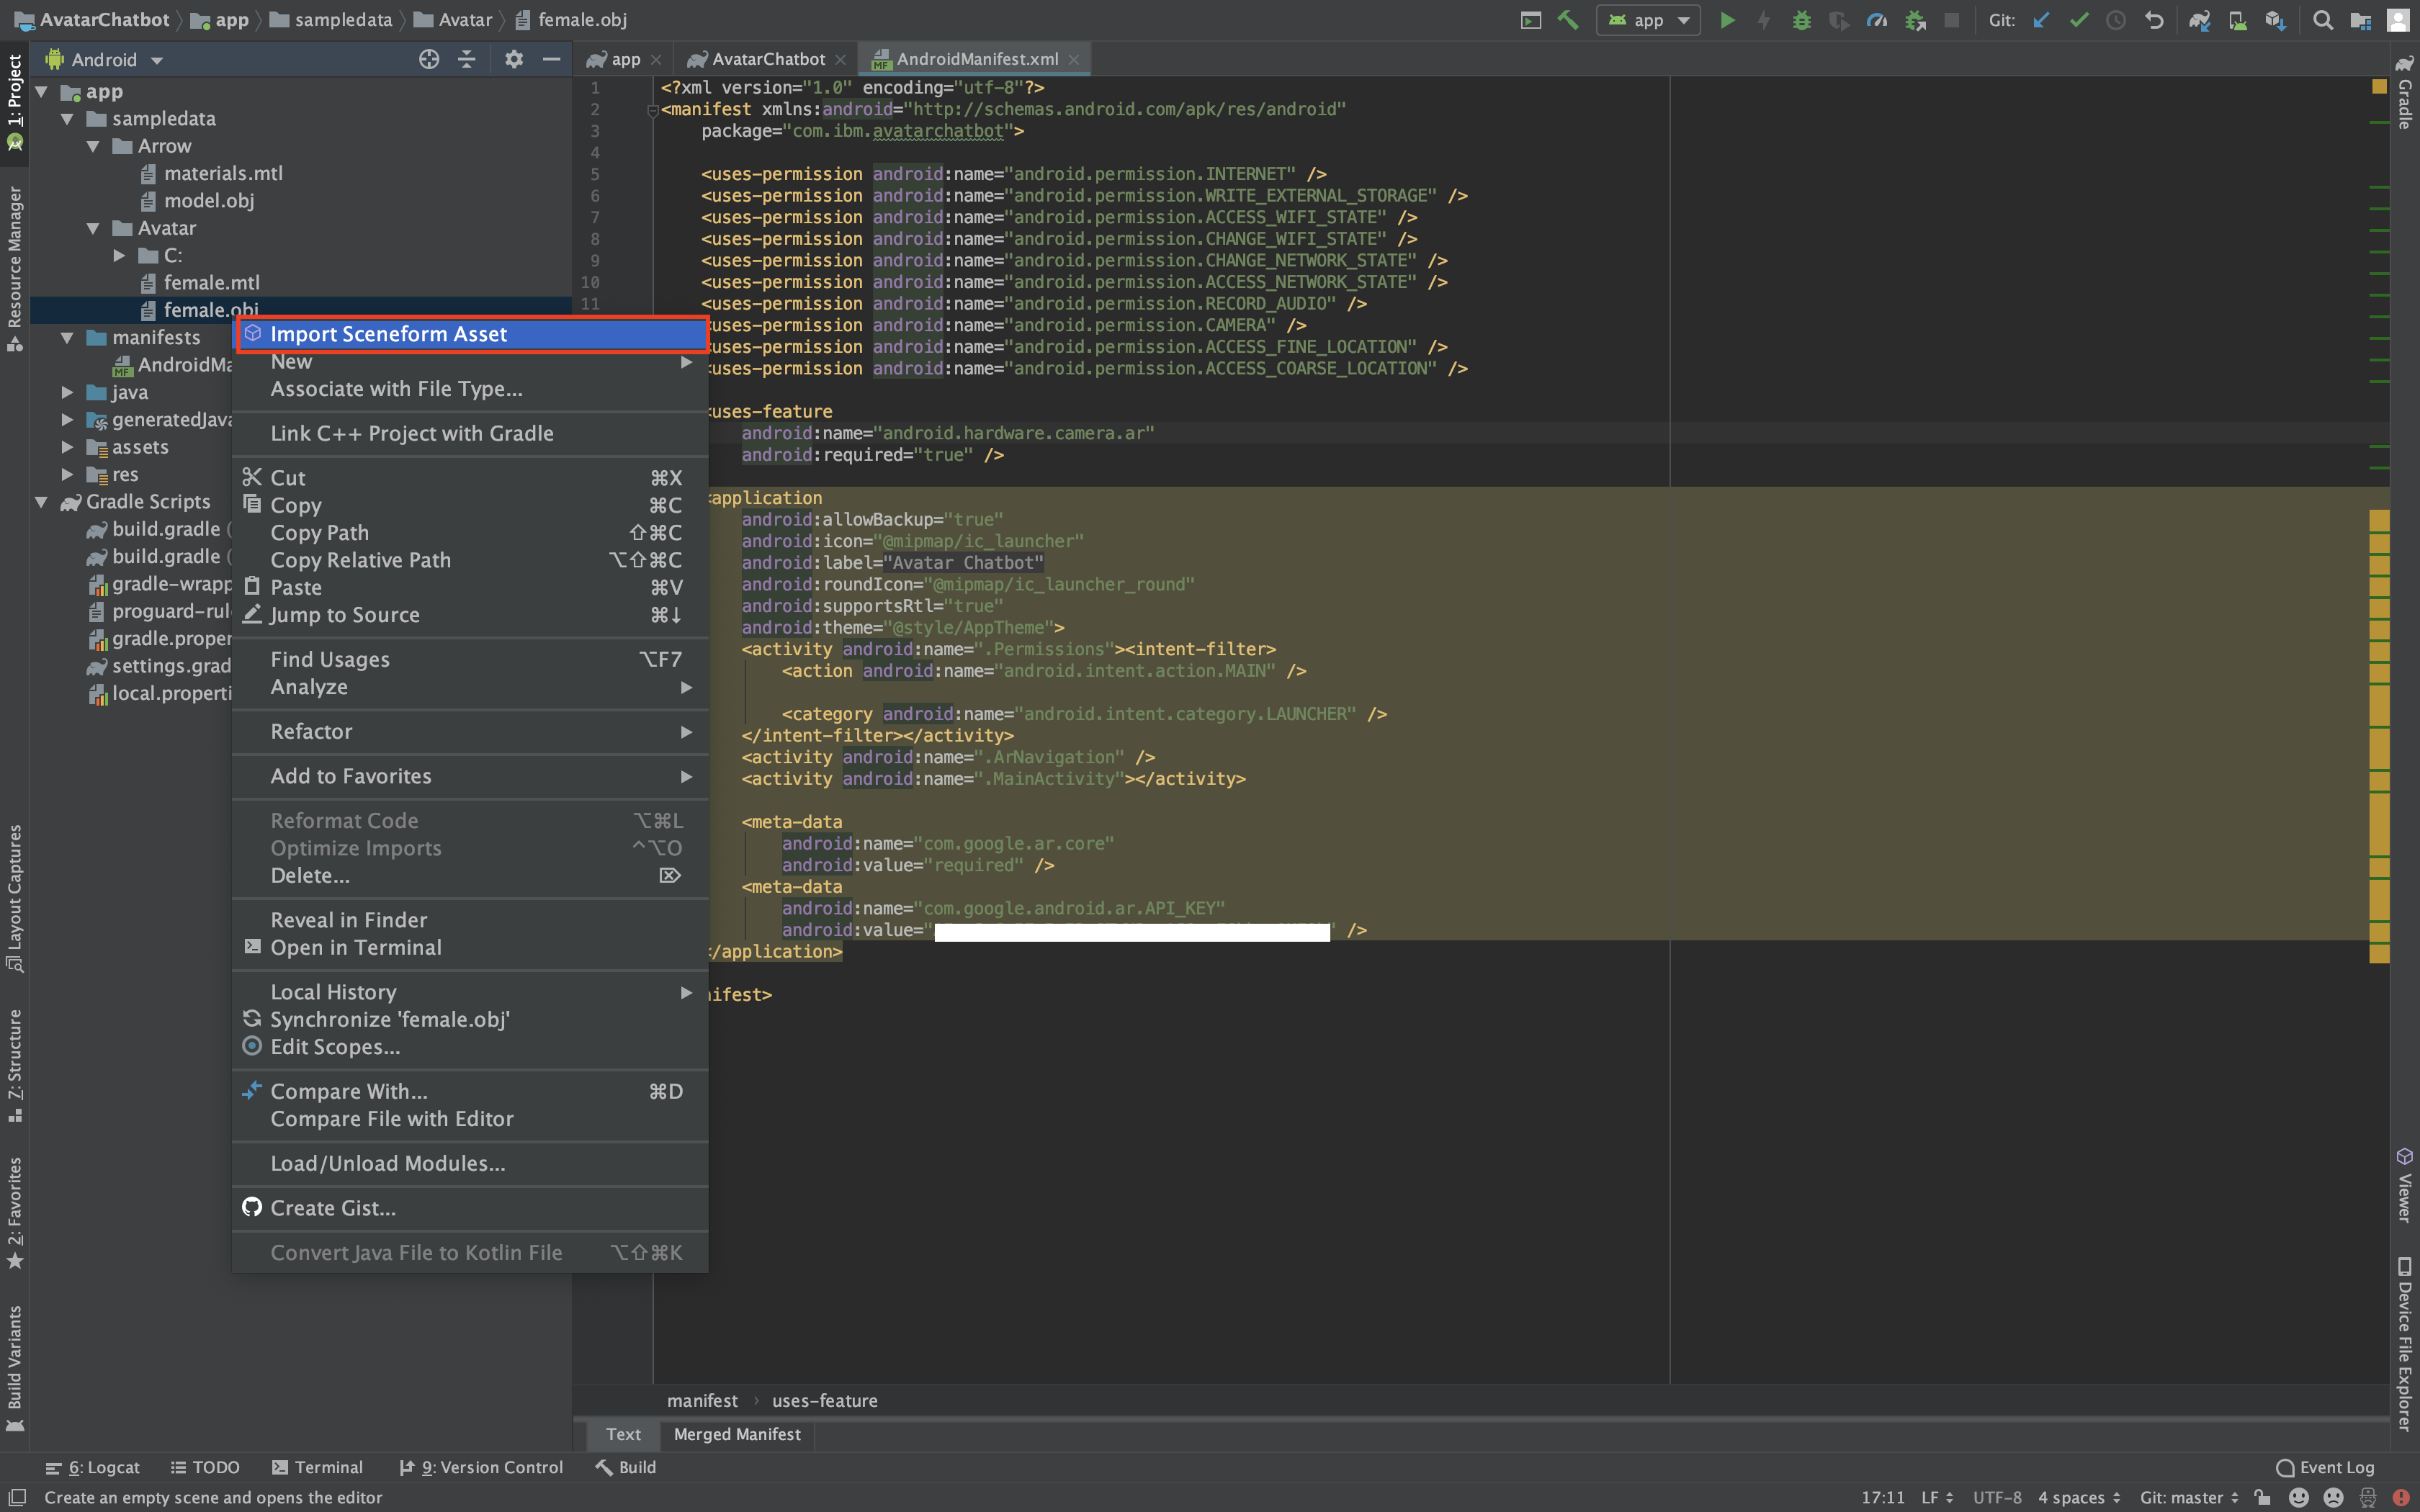Click Git update project arrow icon
The height and width of the screenshot is (1512, 2420).
(x=2041, y=20)
